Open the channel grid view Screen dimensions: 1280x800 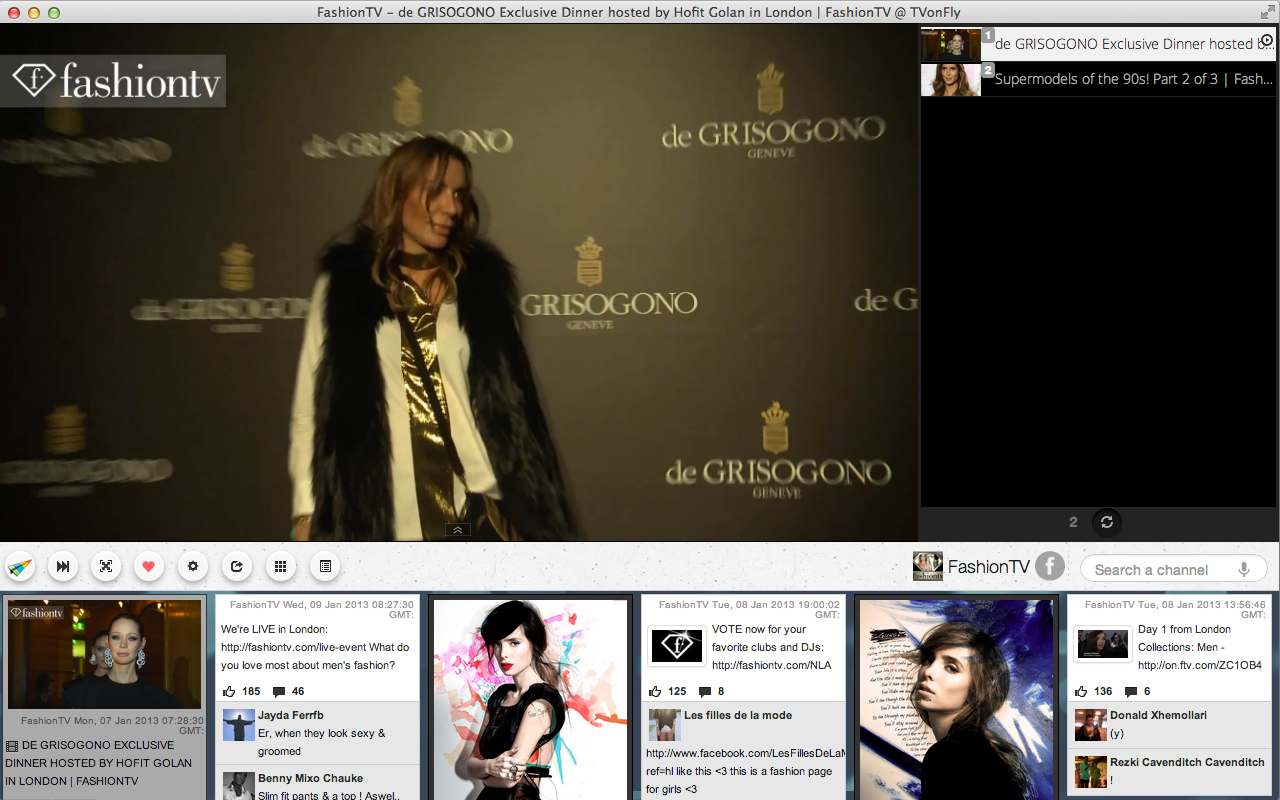281,567
